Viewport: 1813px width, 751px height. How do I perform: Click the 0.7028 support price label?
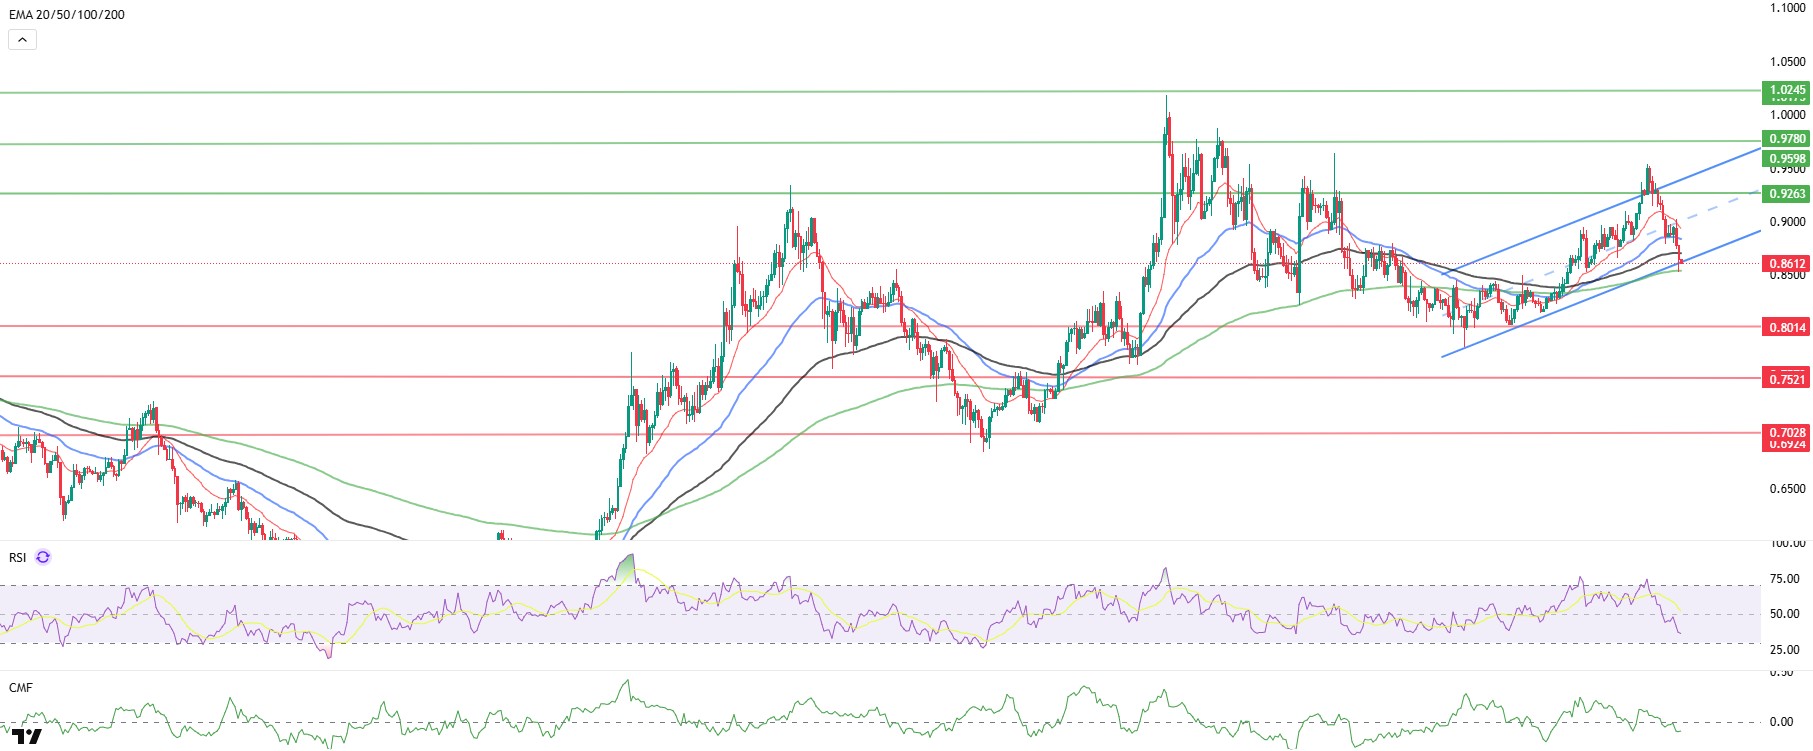point(1787,433)
